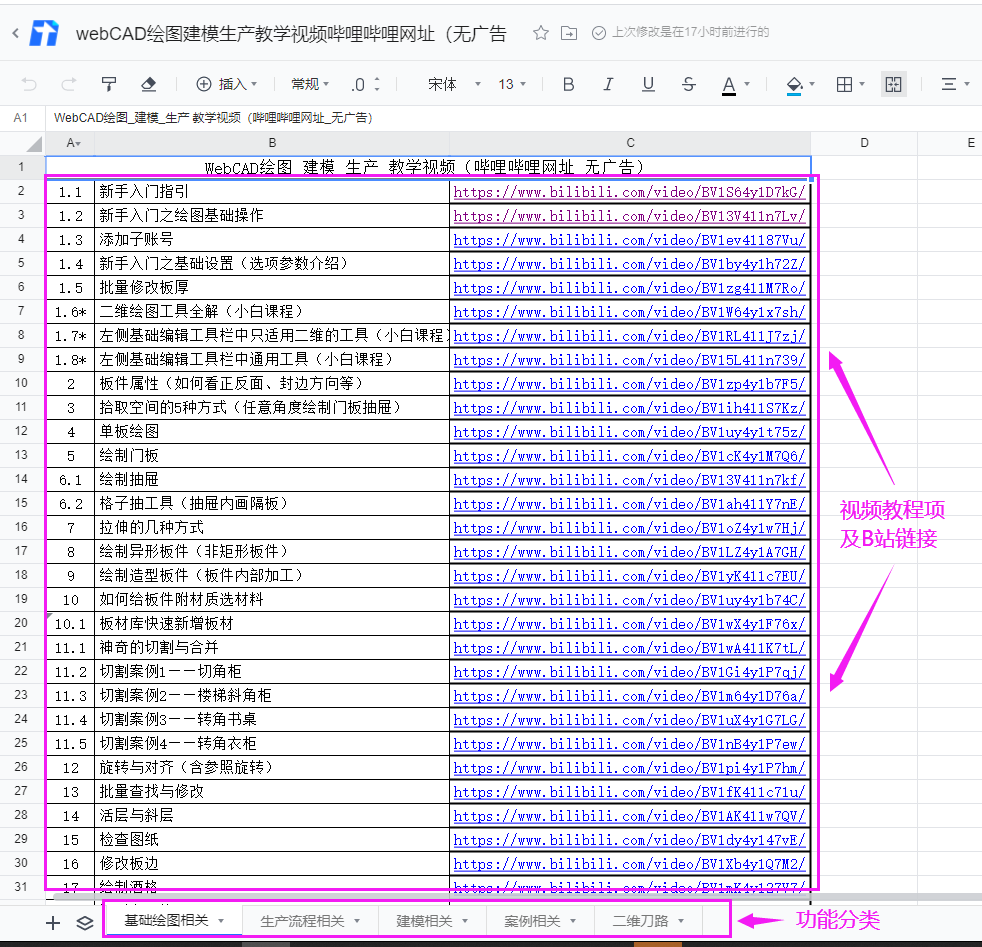The width and height of the screenshot is (982, 947).
Task: Click the format painter icon
Action: (109, 84)
